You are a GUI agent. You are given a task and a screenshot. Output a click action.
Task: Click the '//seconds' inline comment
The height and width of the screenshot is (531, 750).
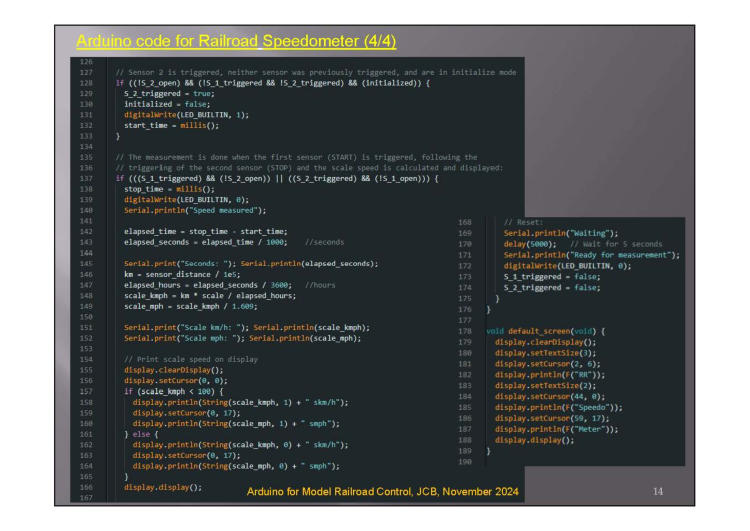(324, 240)
